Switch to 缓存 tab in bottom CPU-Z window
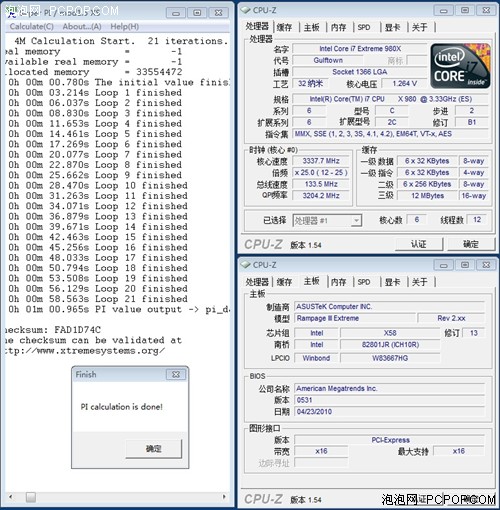 tap(284, 282)
